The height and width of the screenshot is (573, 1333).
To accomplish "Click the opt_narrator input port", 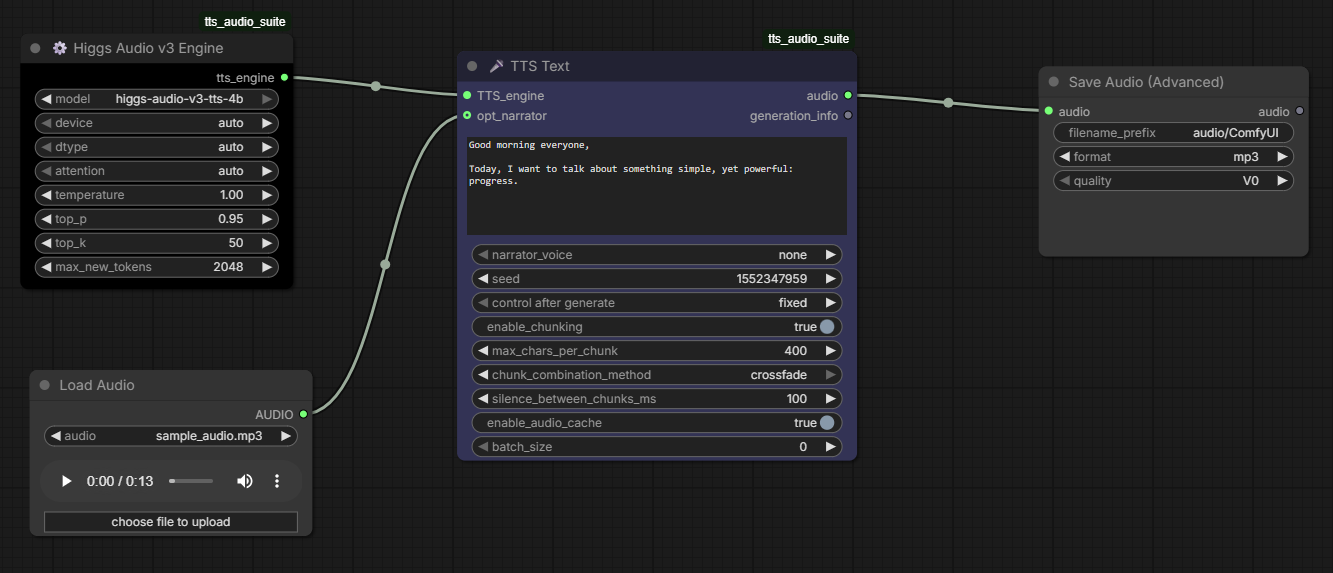I will (467, 116).
